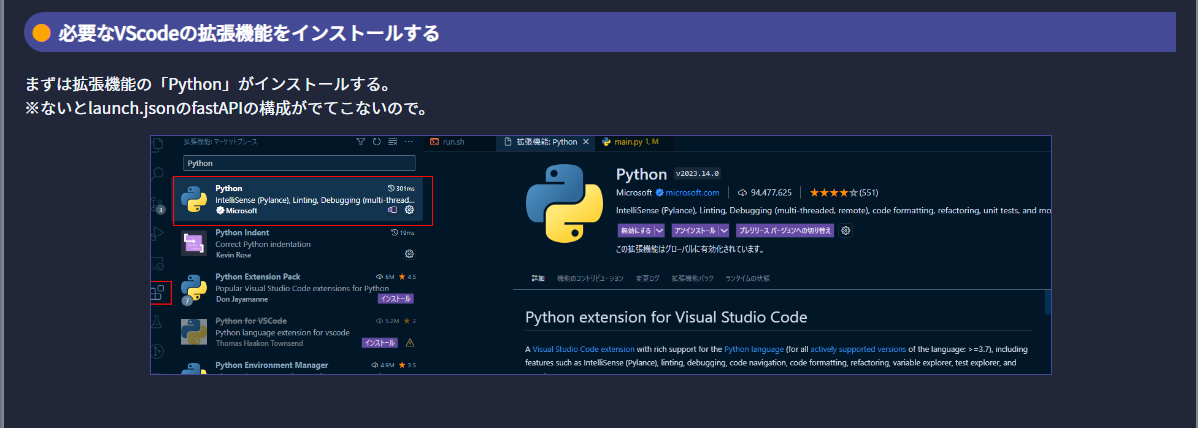Viewport: 1198px width, 428px height.
Task: Open ランタイムの状態 tab
Action: [748, 278]
